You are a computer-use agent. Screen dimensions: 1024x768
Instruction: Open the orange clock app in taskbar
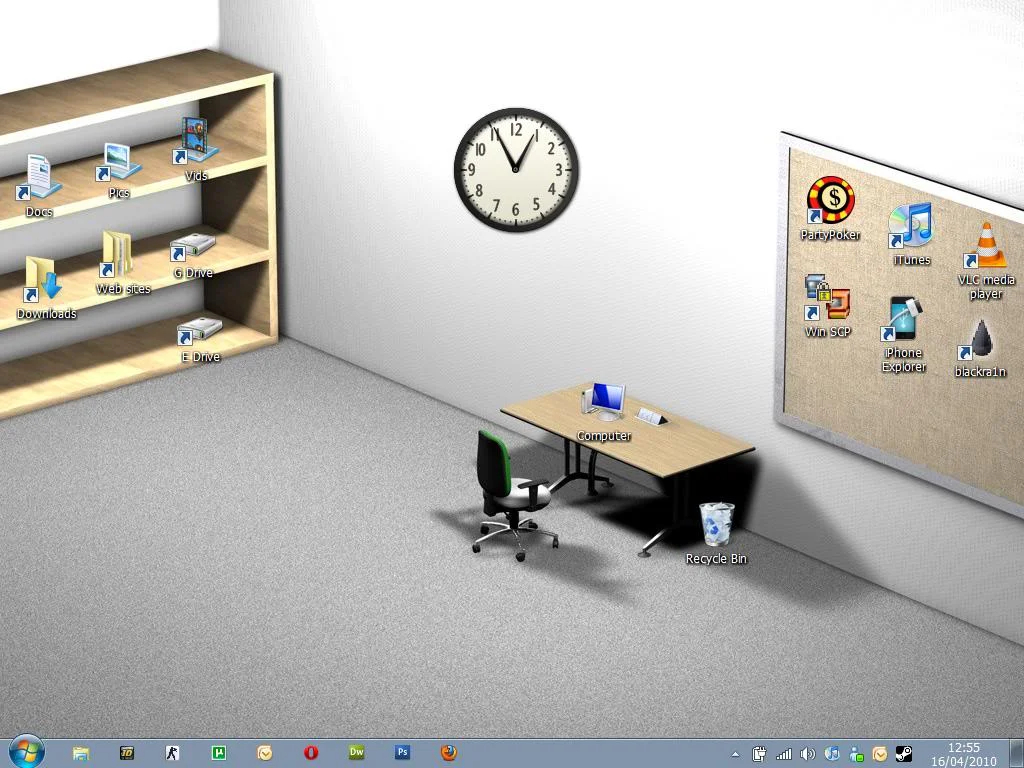point(264,753)
